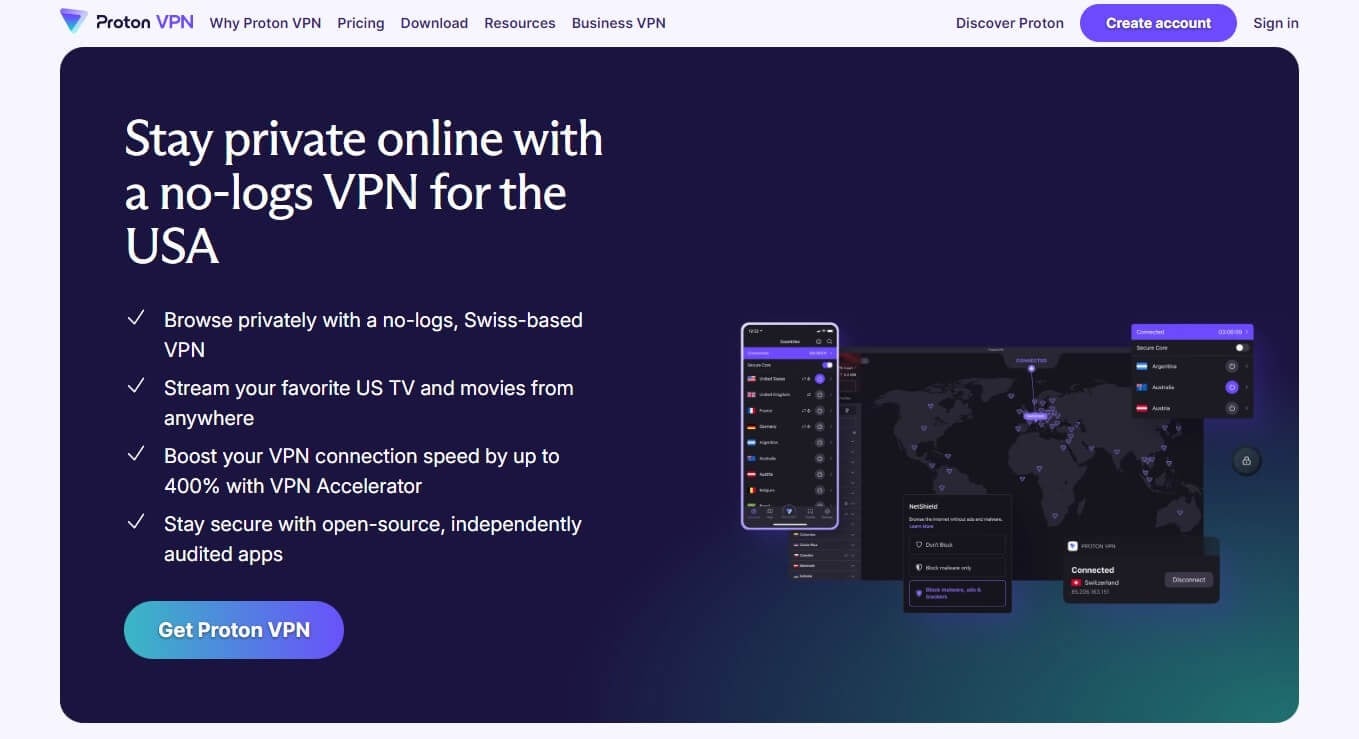Click the Germany flag on the phone list

point(752,427)
